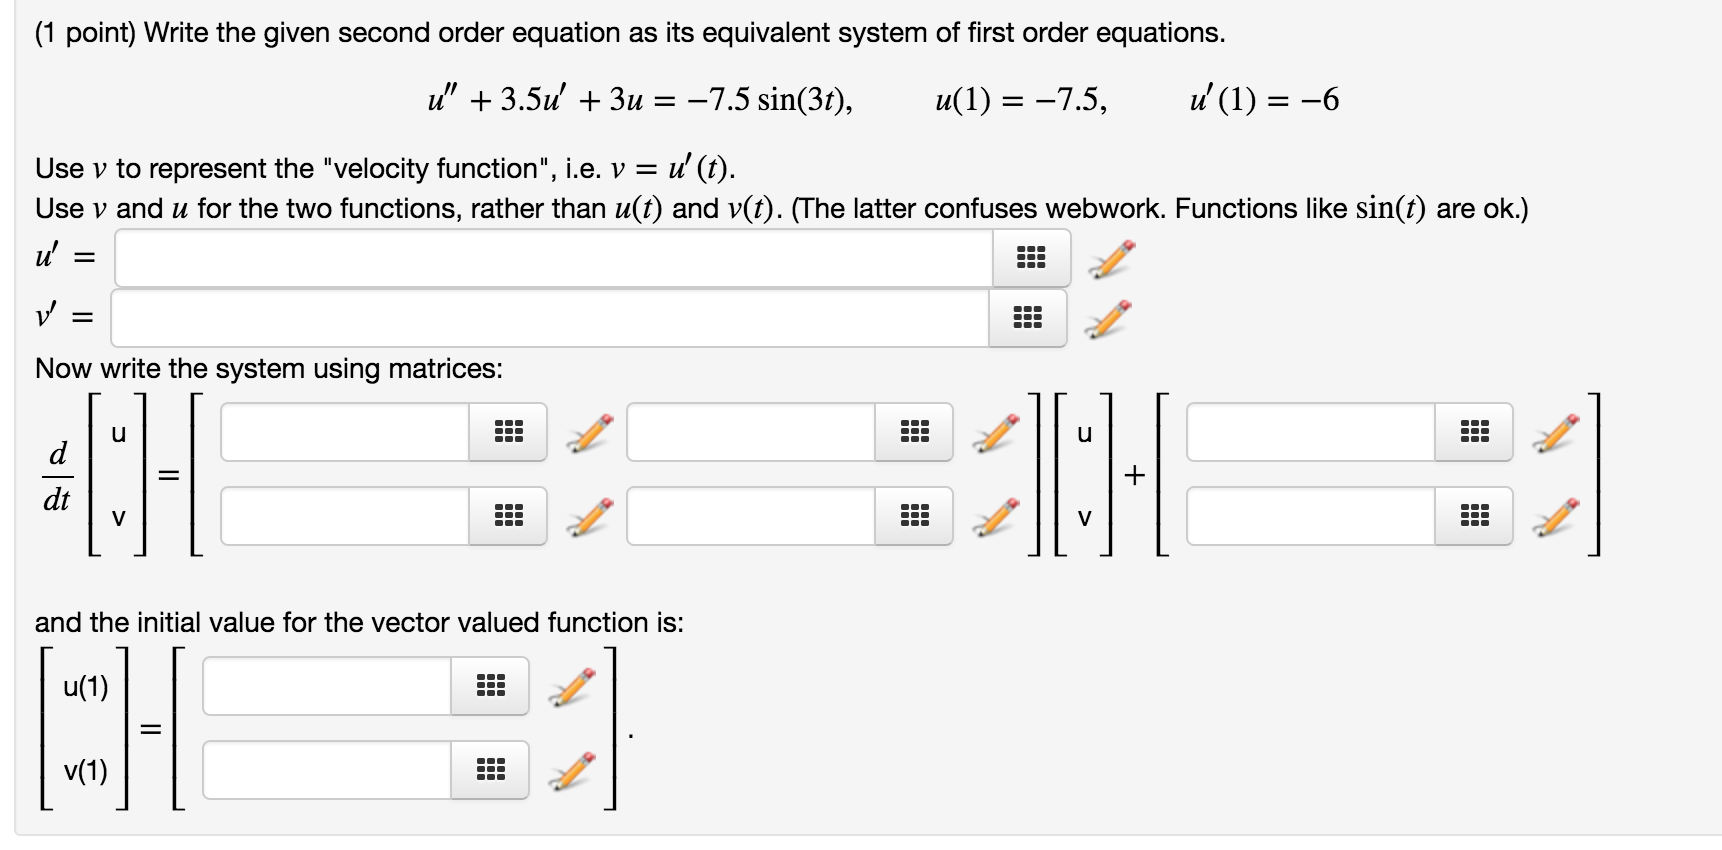
Task: Open the math keypad for the u' equation field
Action: [x=1031, y=258]
